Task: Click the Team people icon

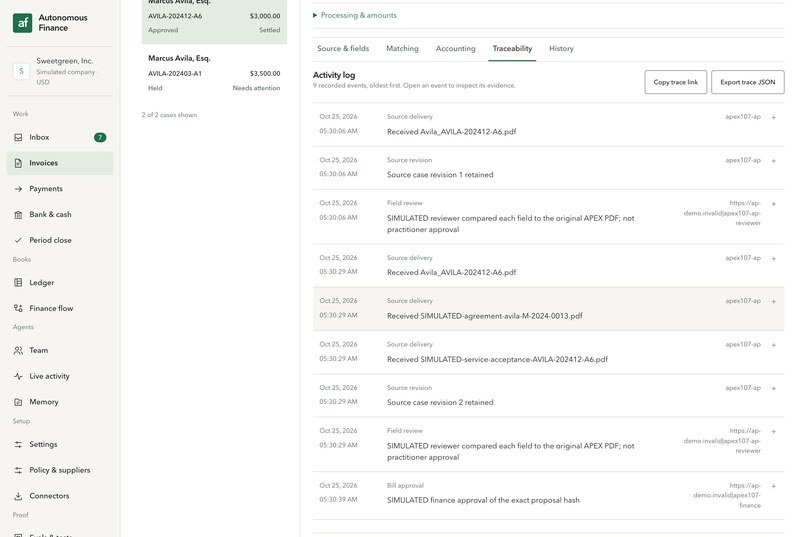Action: click(x=18, y=350)
